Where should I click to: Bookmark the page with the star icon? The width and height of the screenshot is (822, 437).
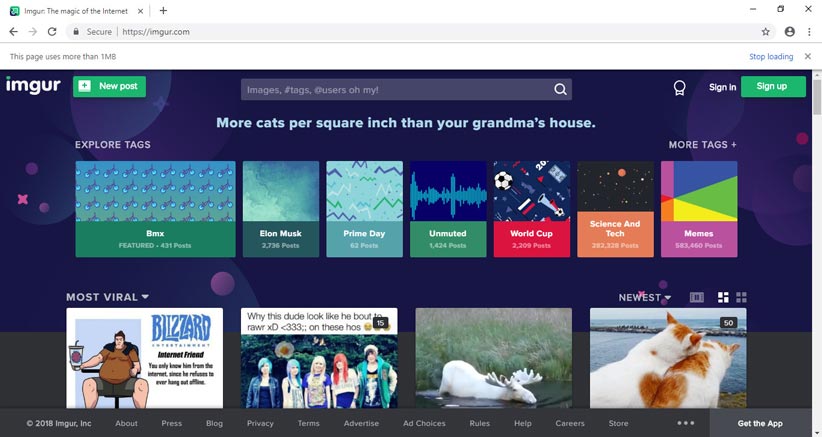[x=765, y=31]
